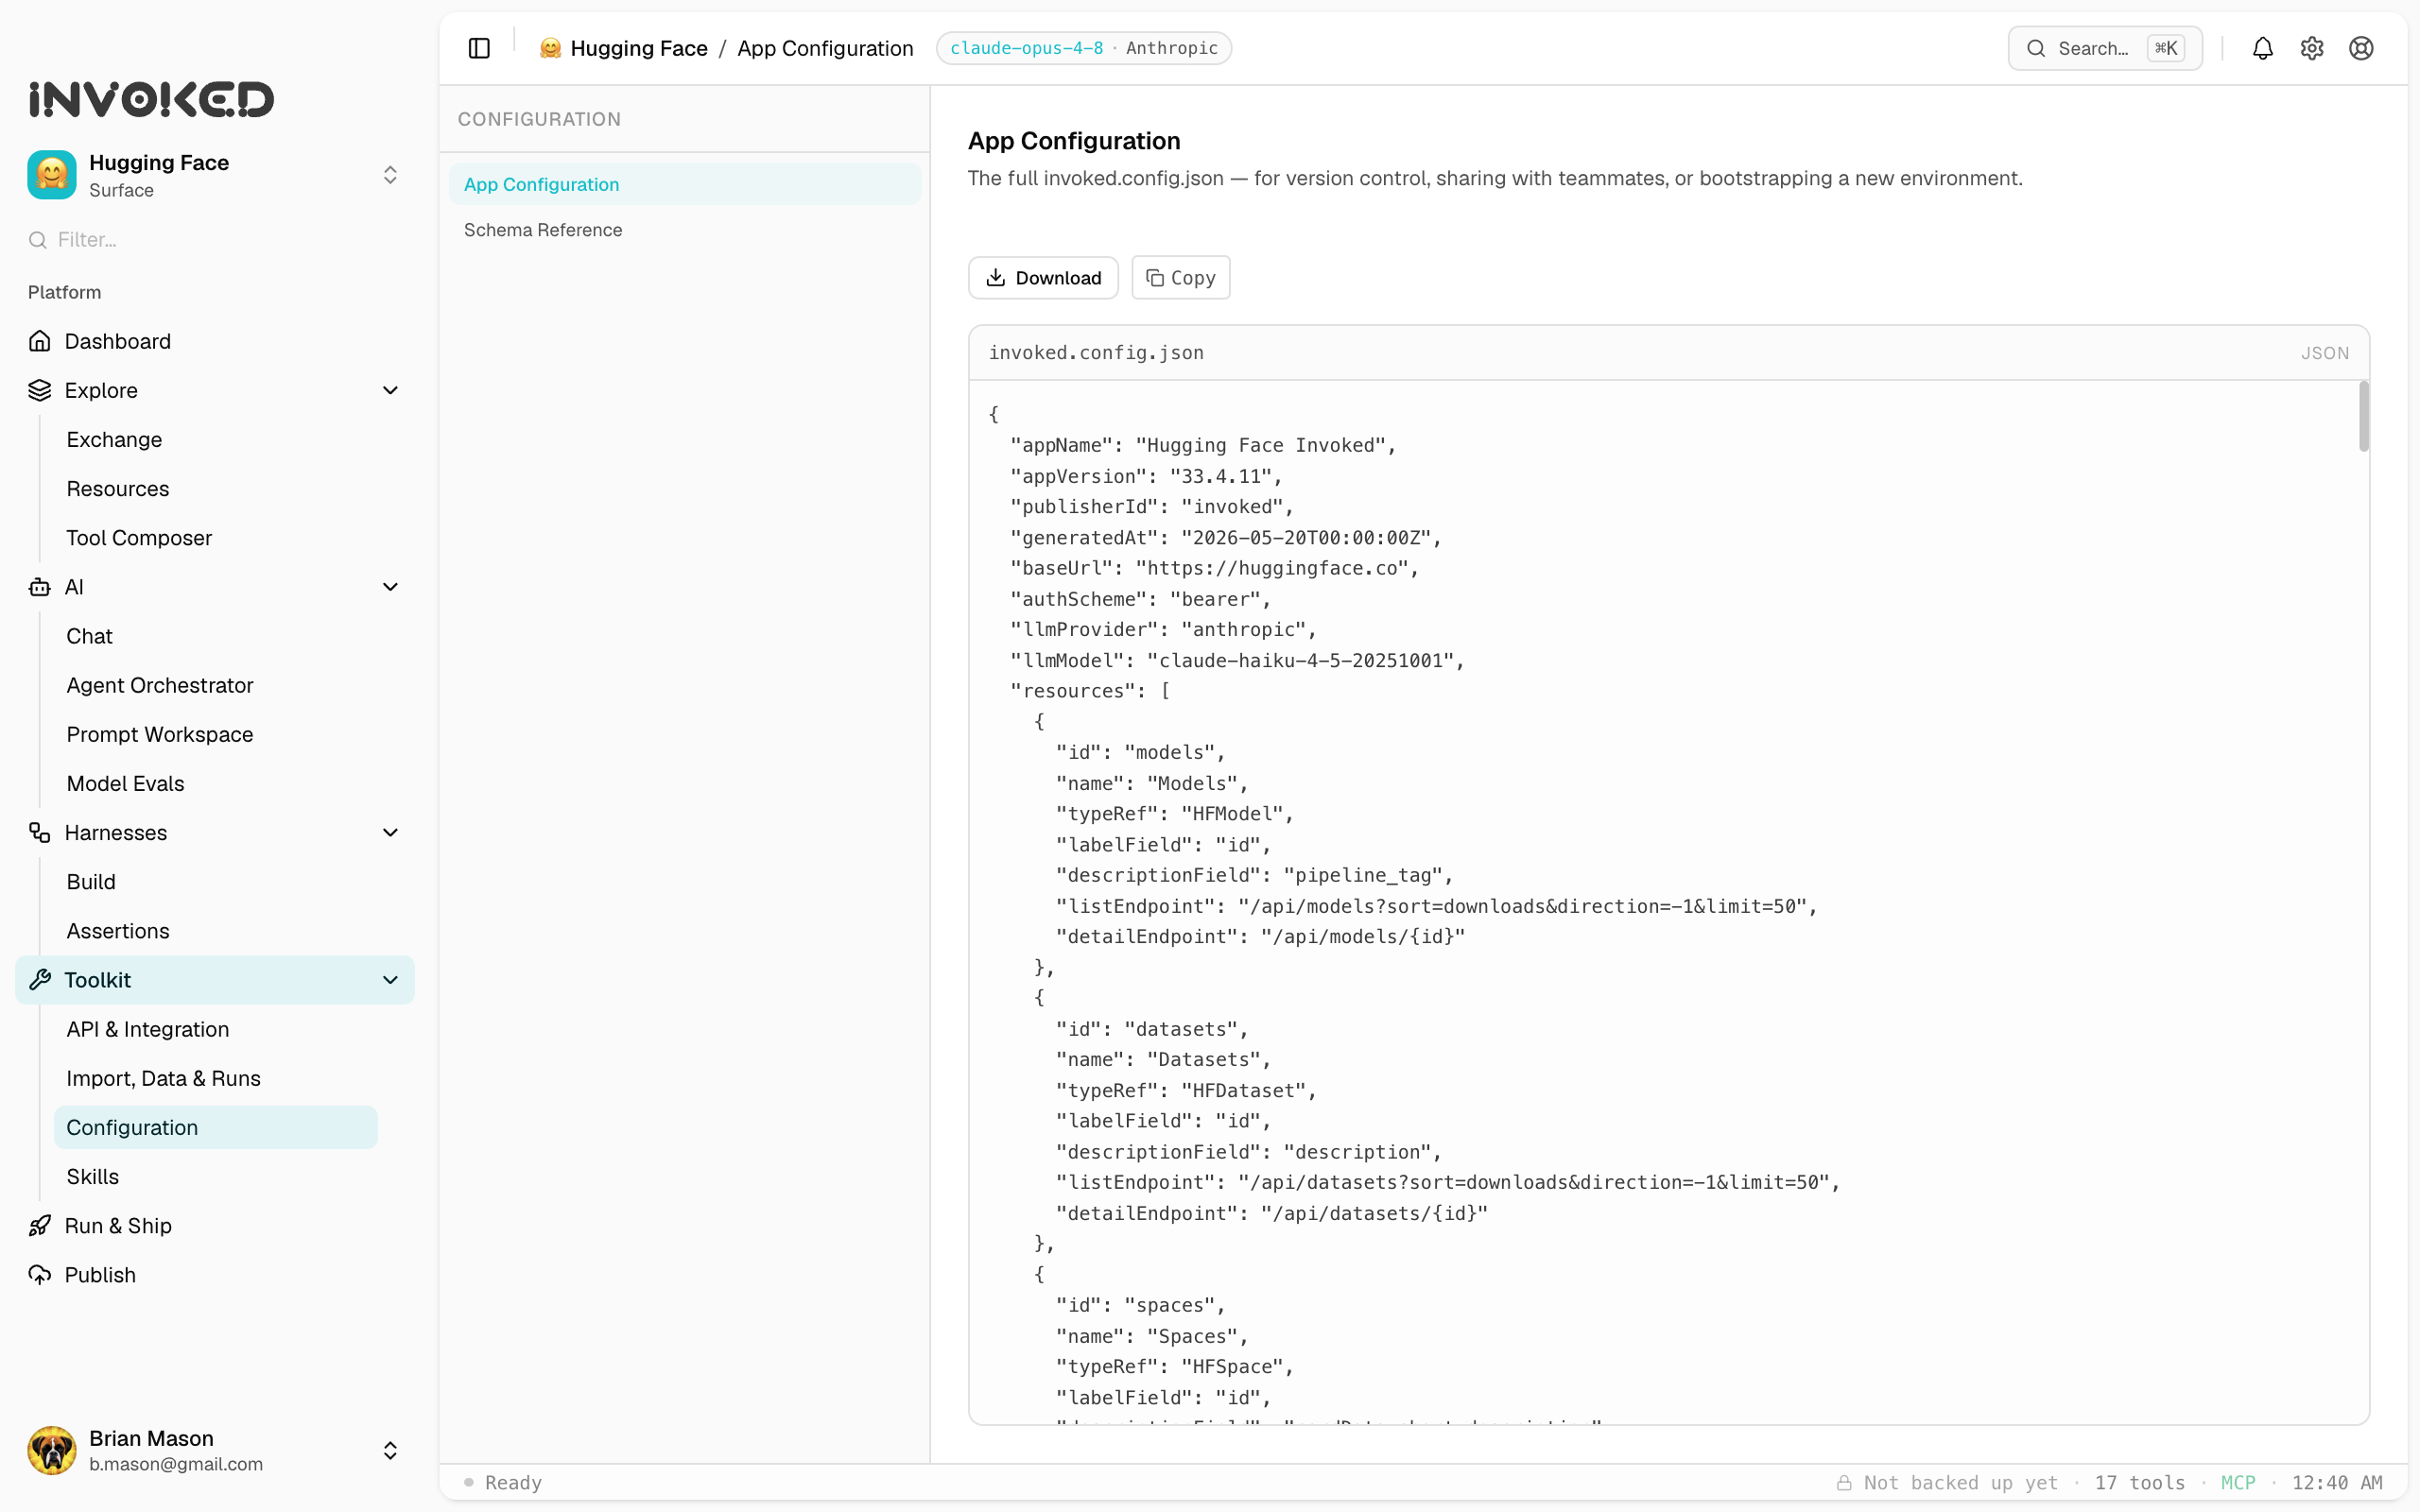Click the invoked.config.json file name header
The width and height of the screenshot is (2420, 1512).
pyautogui.click(x=1096, y=352)
